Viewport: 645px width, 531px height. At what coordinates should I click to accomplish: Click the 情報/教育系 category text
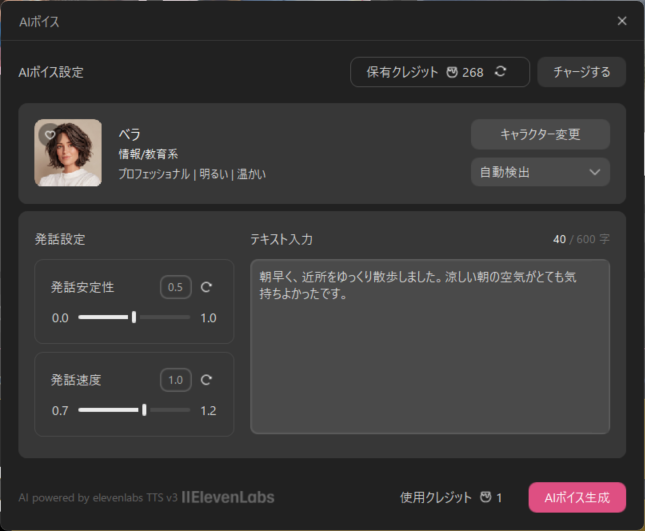click(148, 154)
